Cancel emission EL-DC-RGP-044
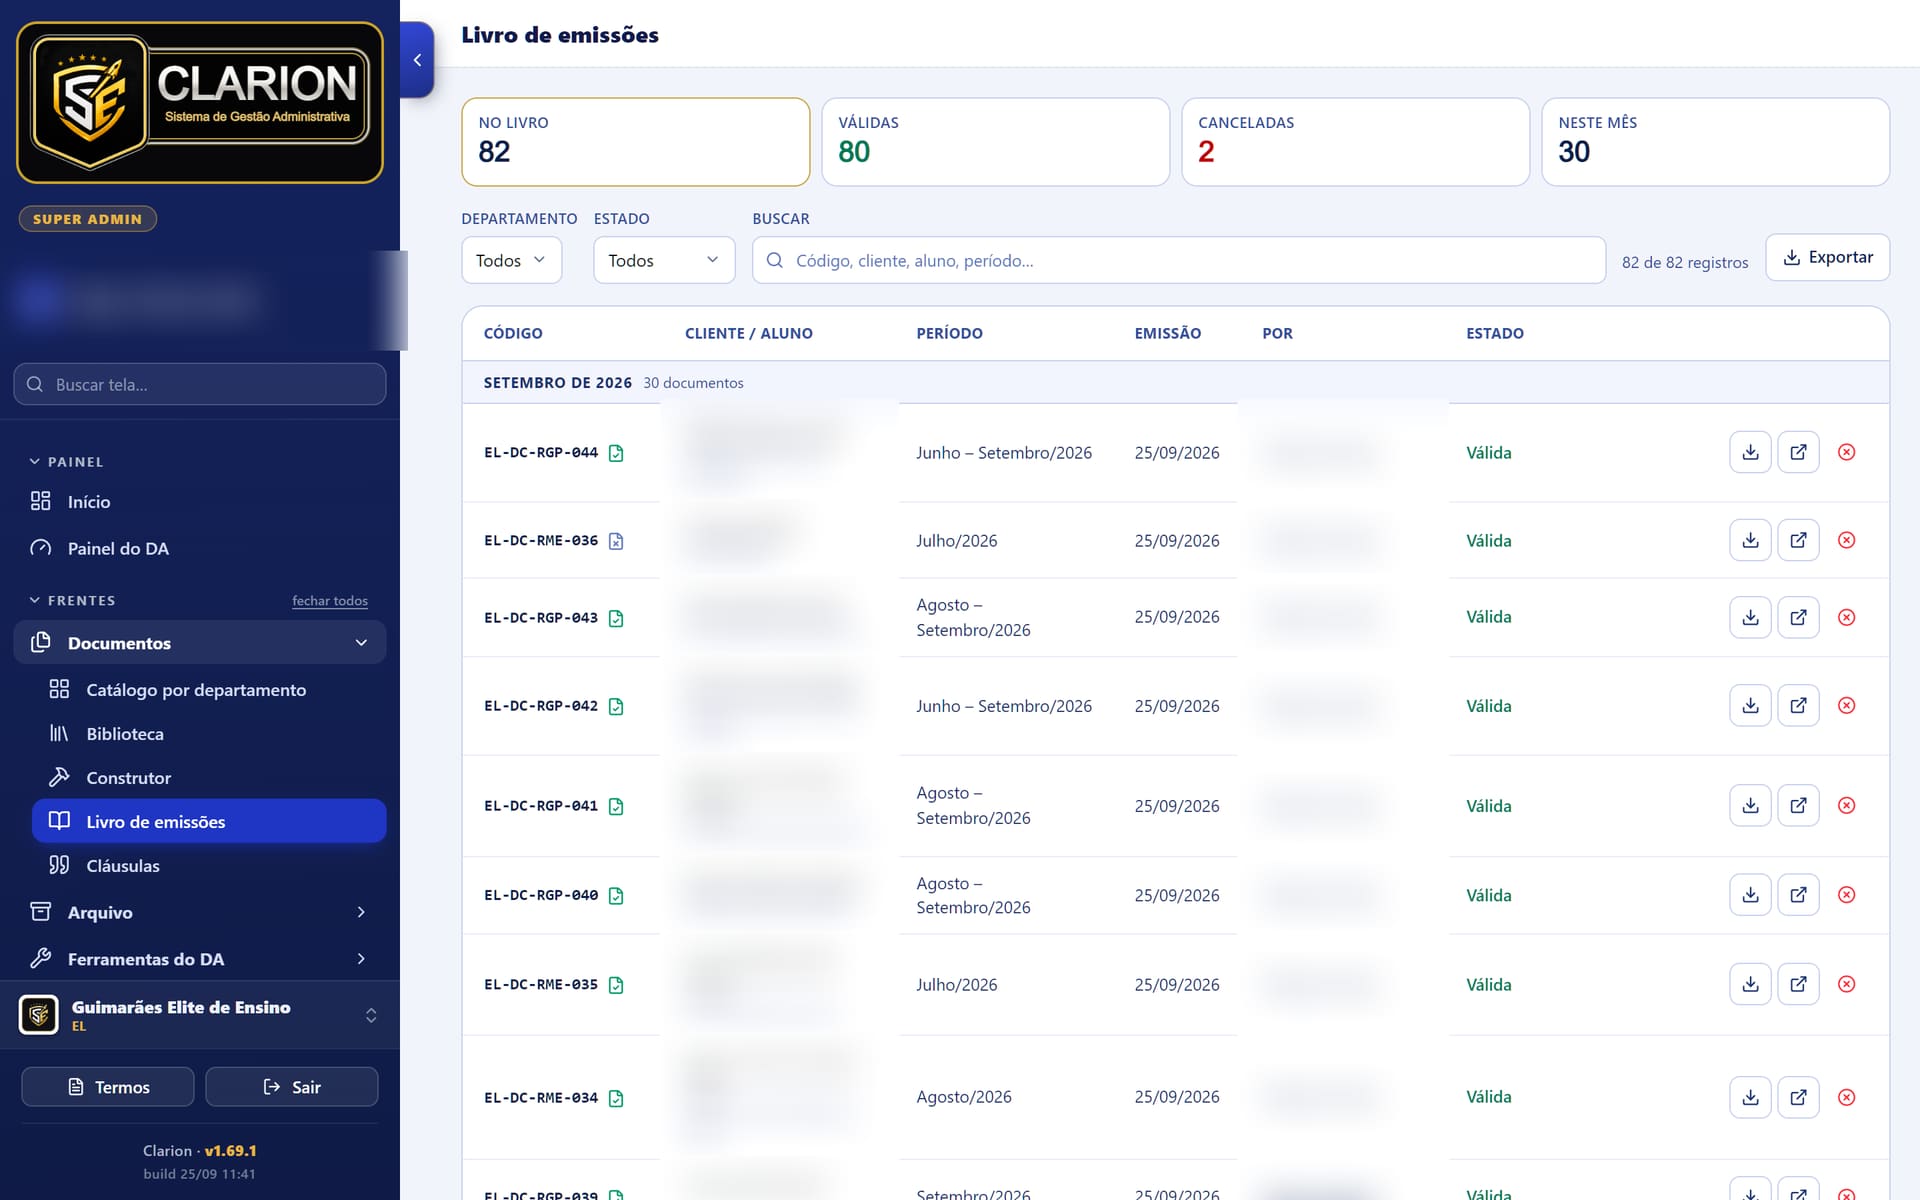The image size is (1920, 1200). point(1846,452)
